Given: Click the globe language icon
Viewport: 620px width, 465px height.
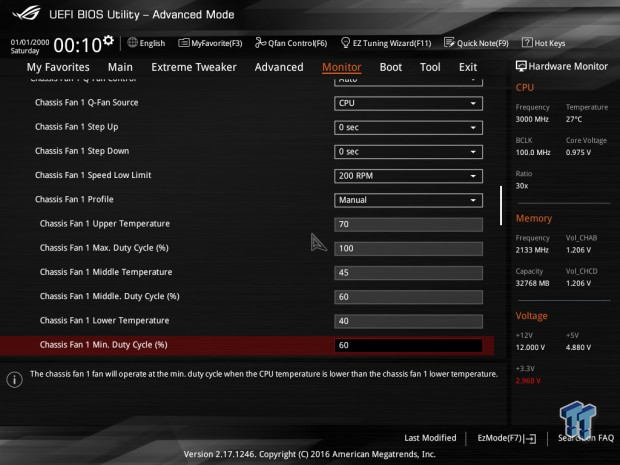Looking at the screenshot, I should (132, 42).
